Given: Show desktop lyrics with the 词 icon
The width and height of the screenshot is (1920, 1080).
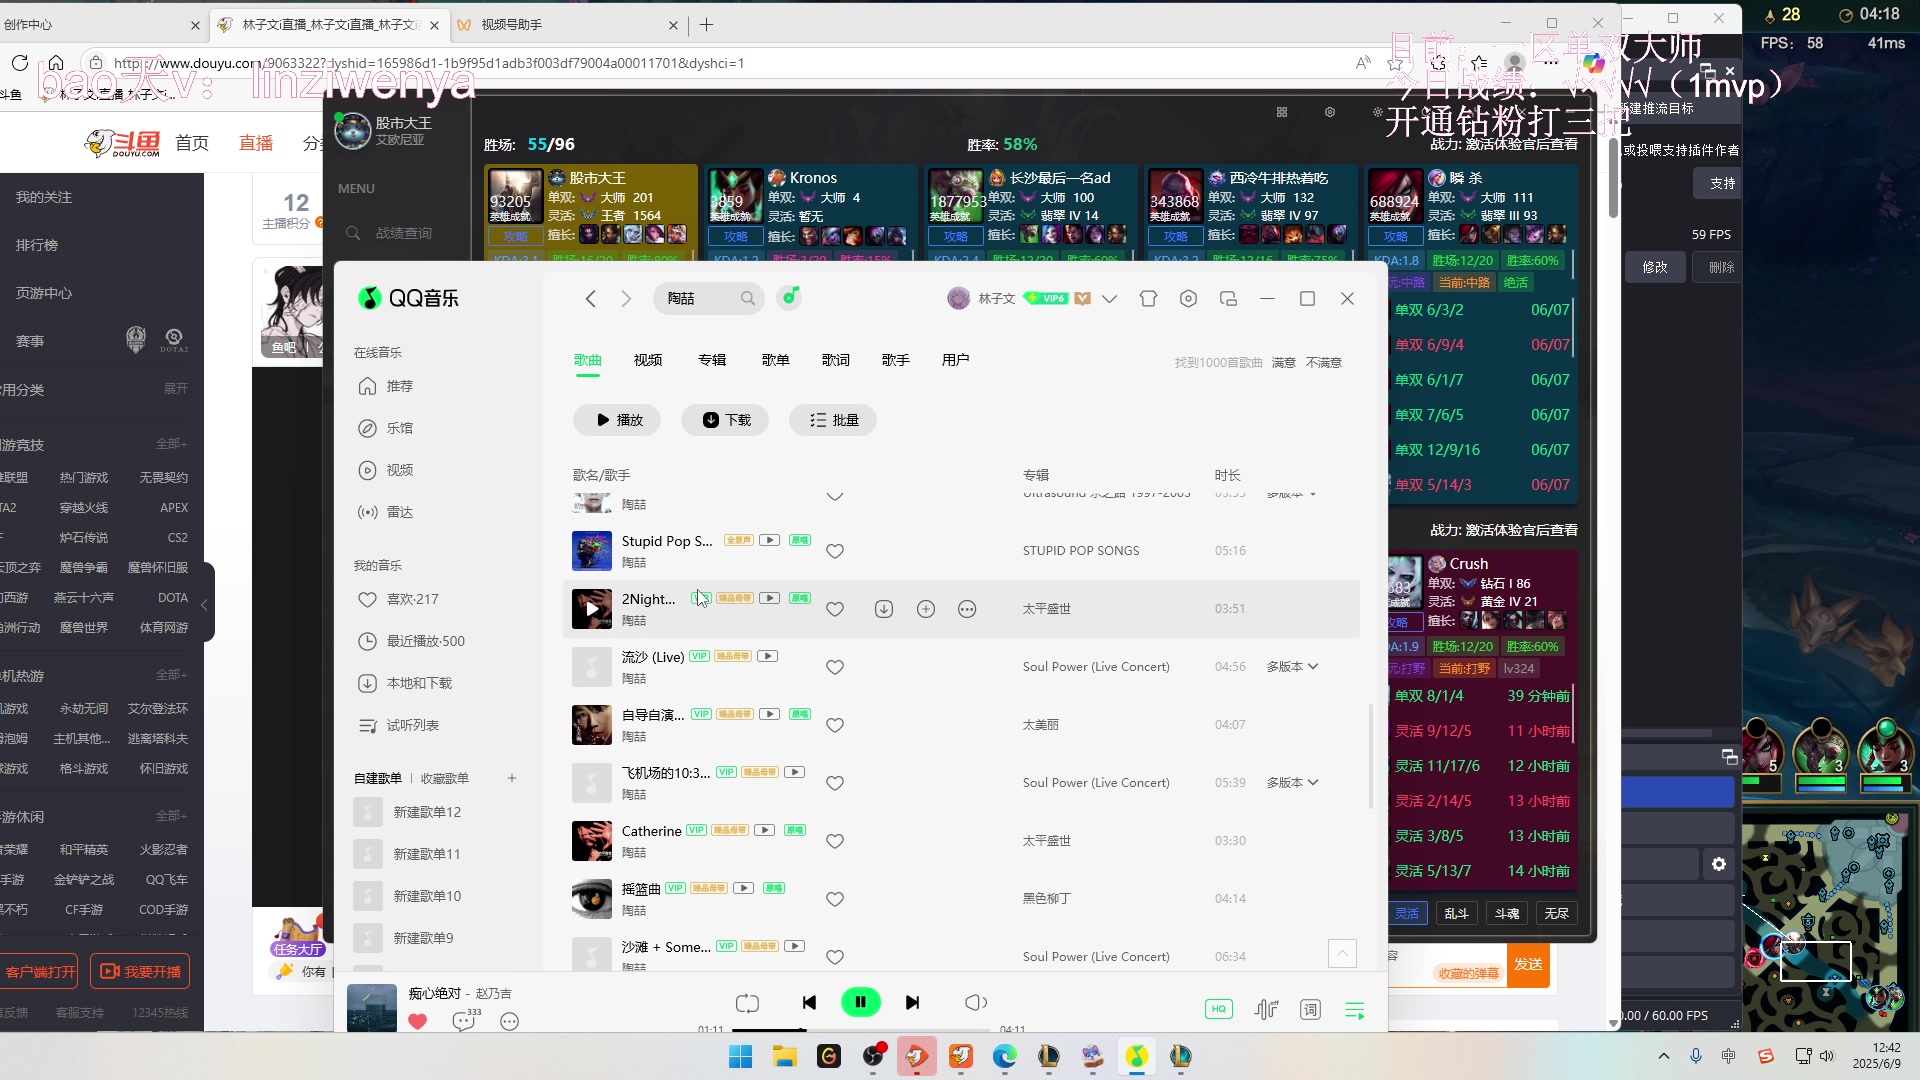Looking at the screenshot, I should (1310, 1010).
